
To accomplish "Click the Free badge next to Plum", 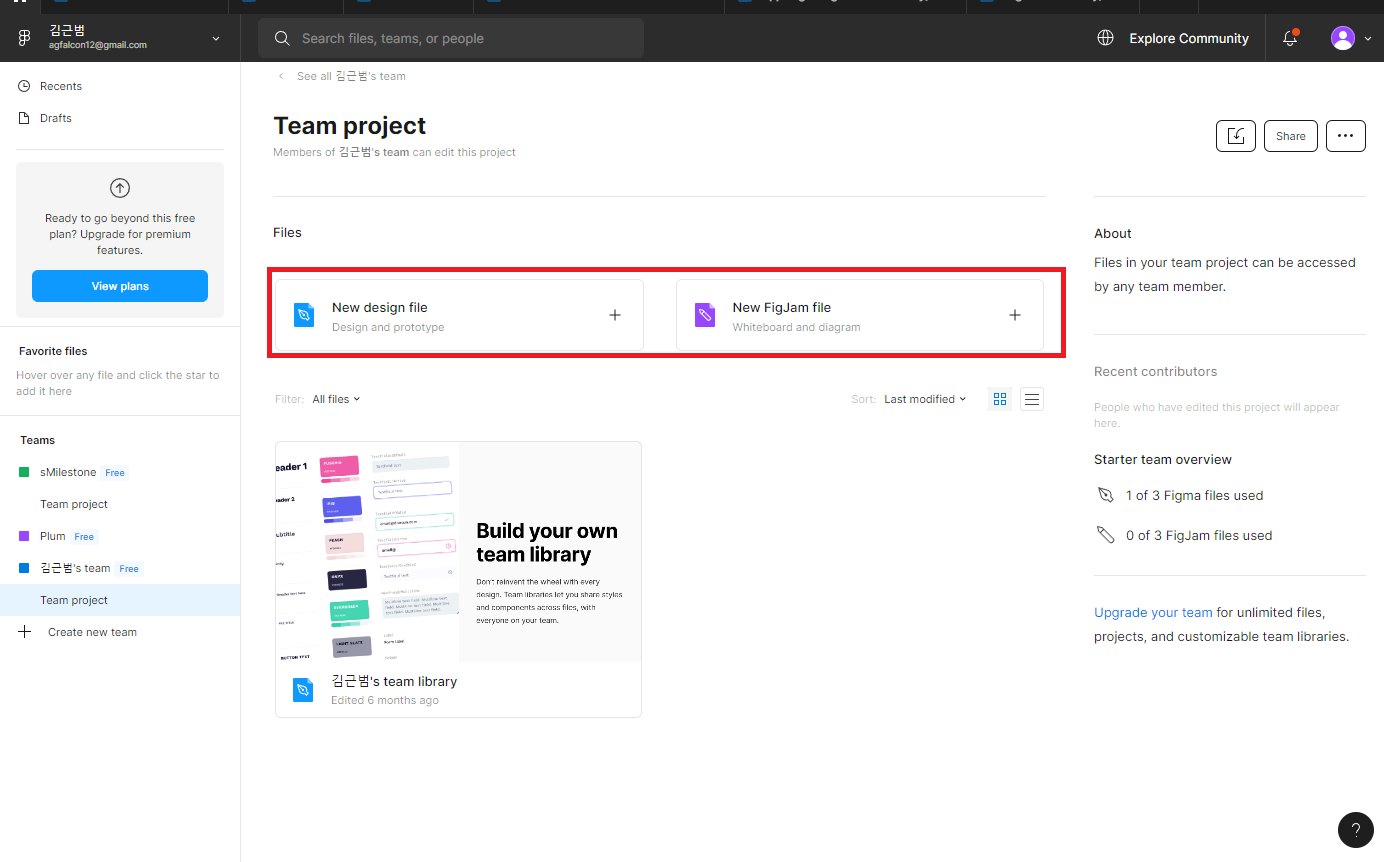I will click(x=84, y=537).
